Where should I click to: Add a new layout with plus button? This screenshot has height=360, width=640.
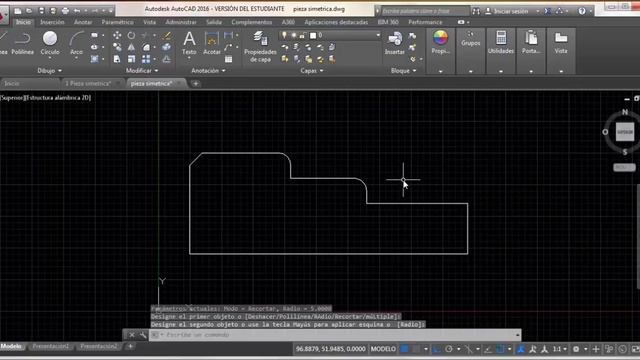(130, 347)
